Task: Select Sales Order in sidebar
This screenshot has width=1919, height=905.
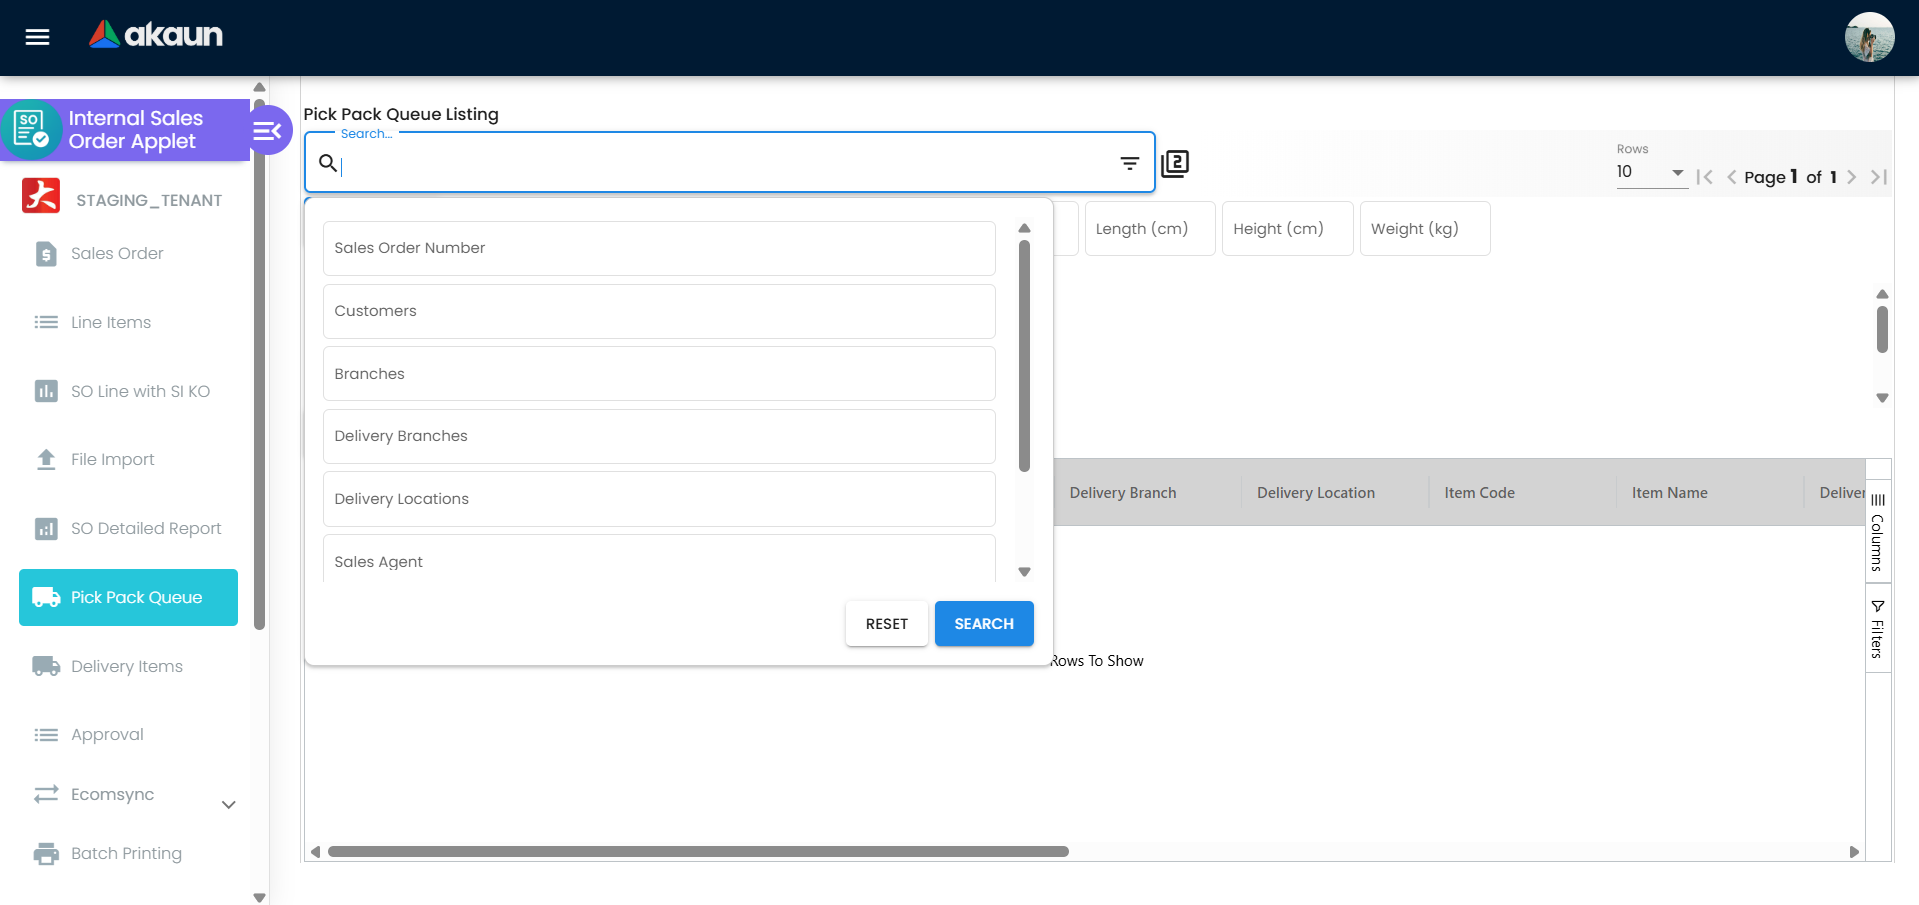Action: [117, 253]
